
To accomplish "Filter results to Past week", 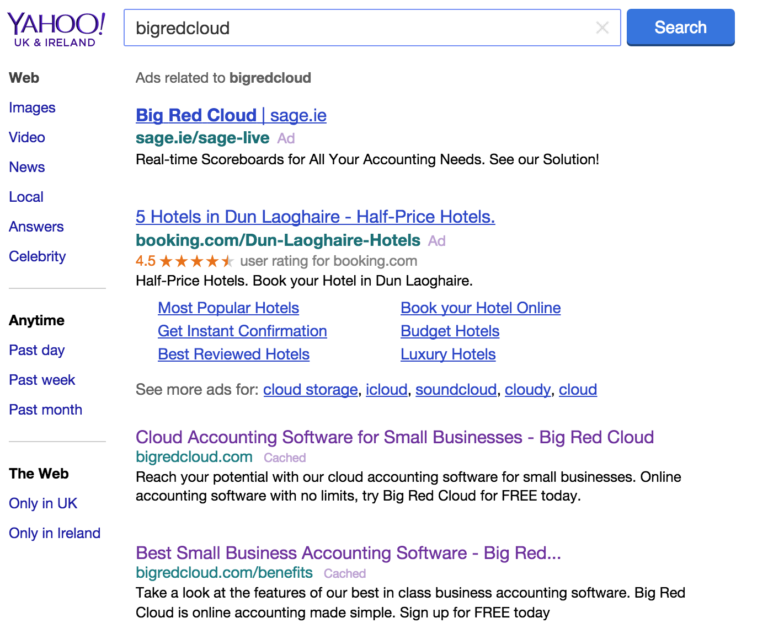I will [42, 380].
